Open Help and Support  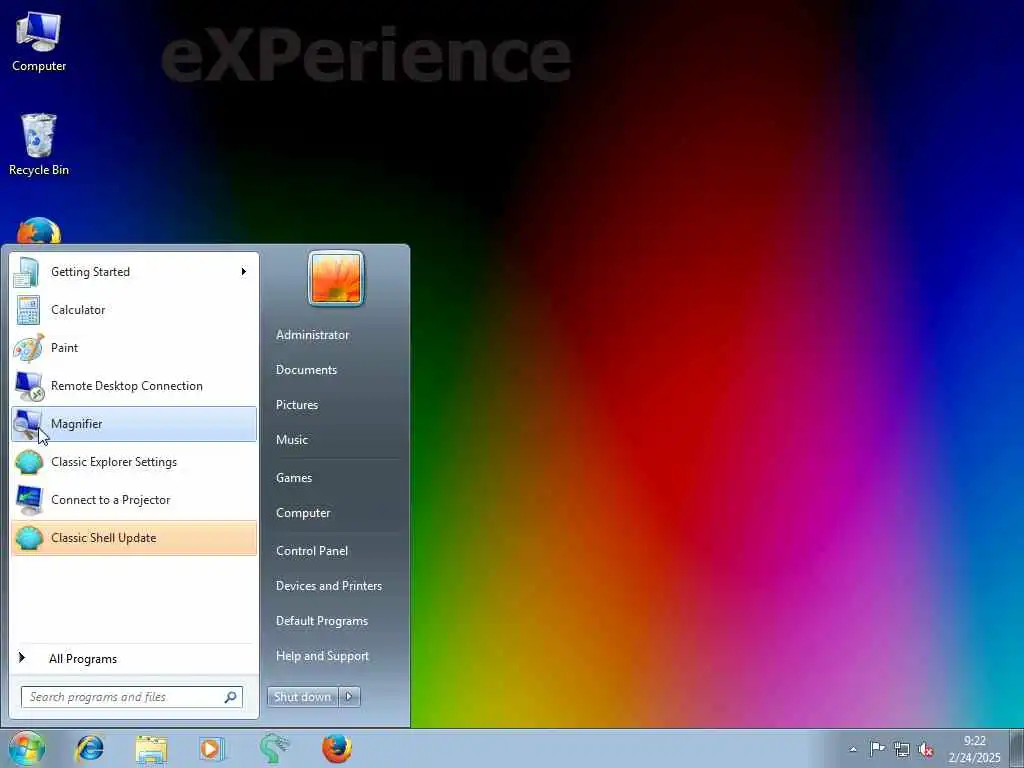point(322,656)
